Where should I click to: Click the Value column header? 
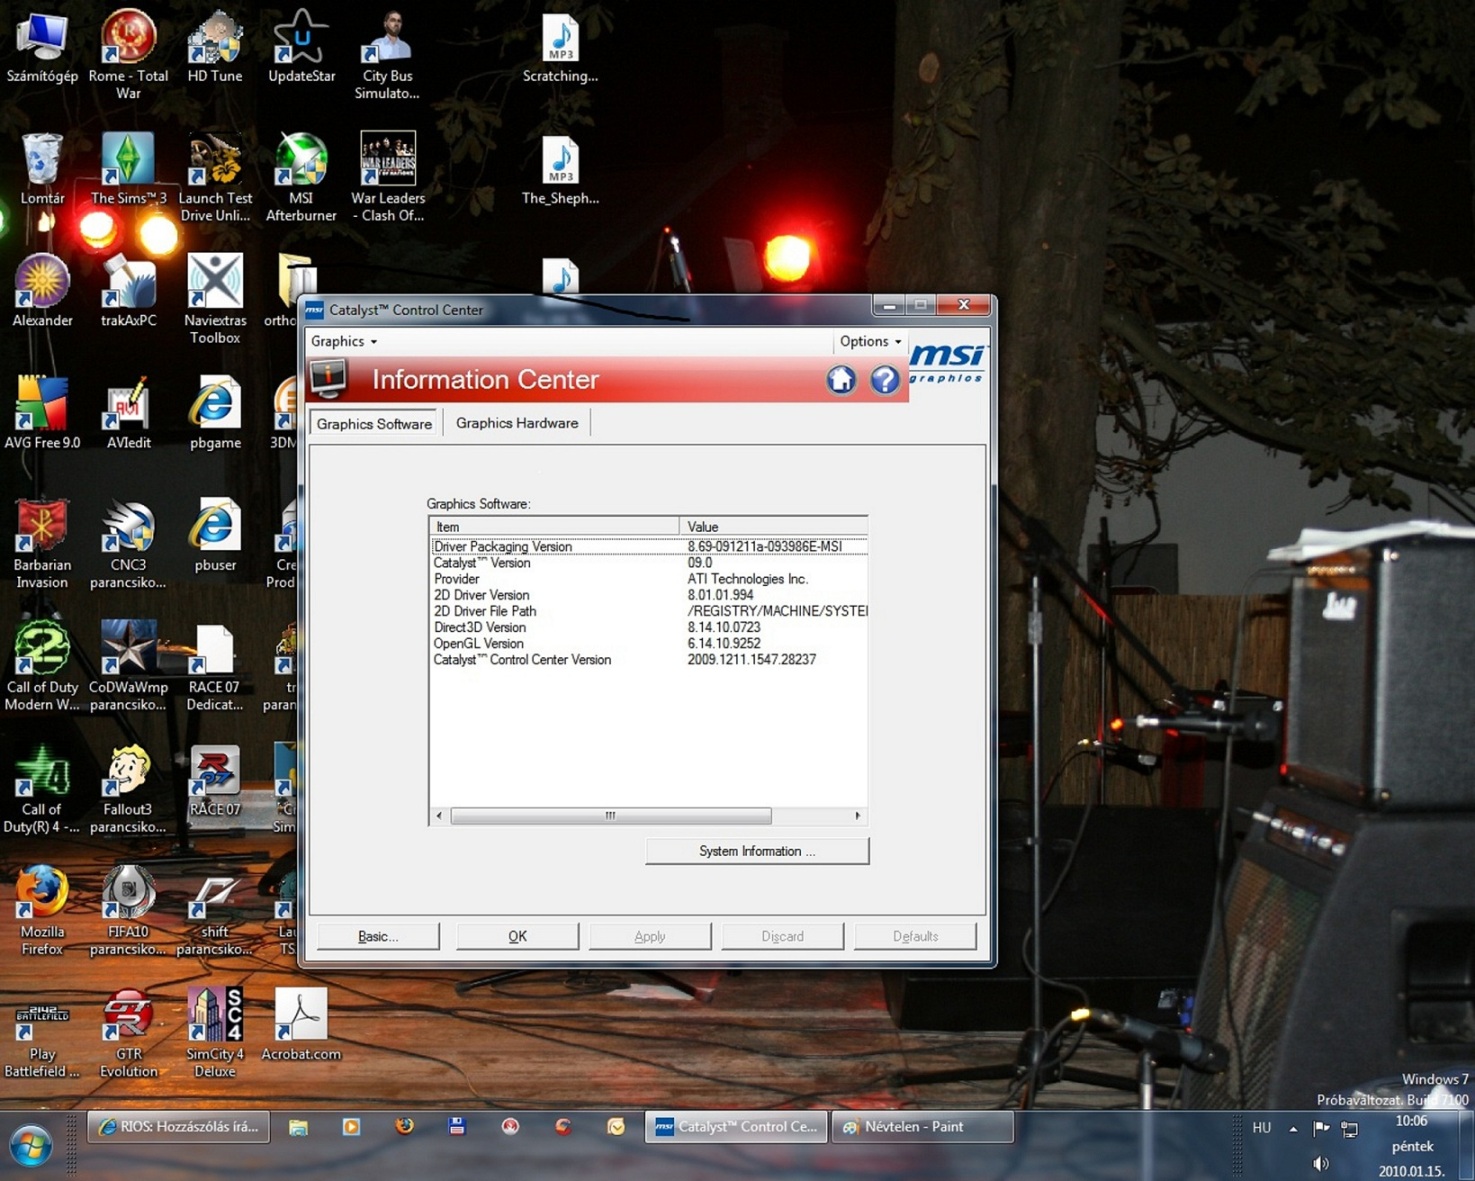click(x=773, y=527)
